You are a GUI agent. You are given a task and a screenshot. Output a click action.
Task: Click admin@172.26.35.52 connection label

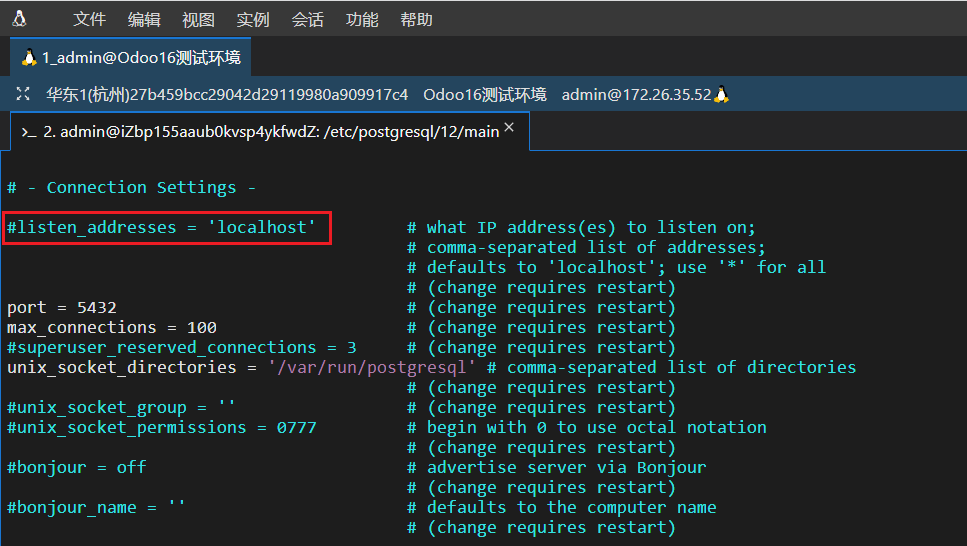point(636,94)
